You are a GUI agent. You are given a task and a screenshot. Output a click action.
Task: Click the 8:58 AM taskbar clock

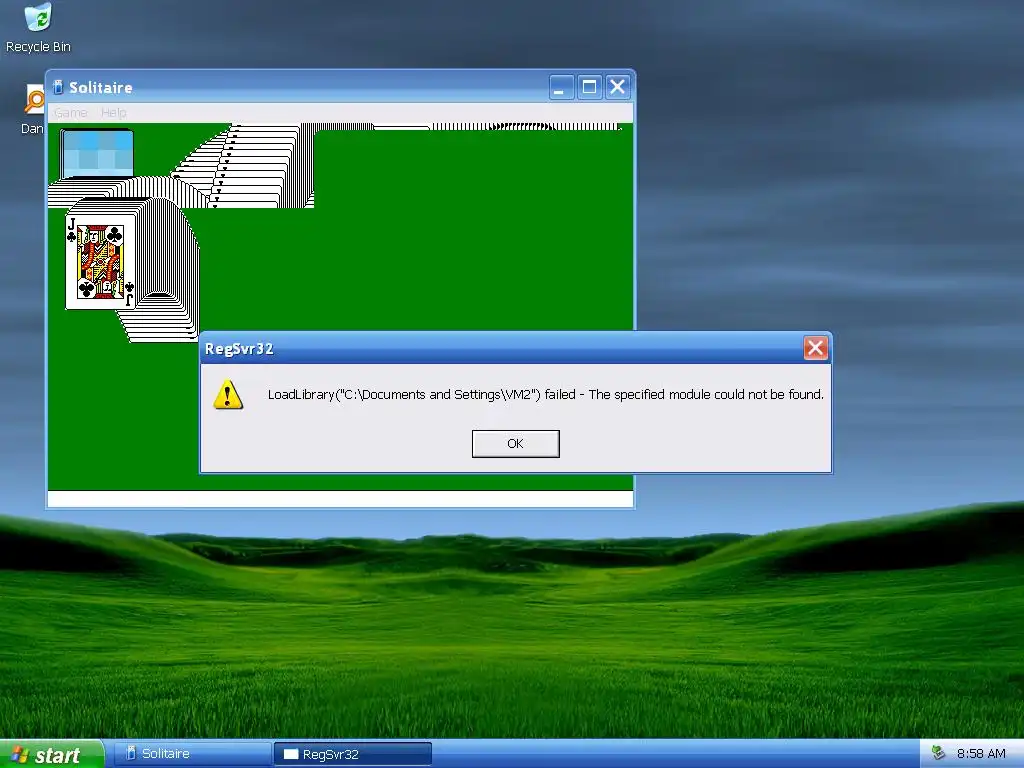pyautogui.click(x=981, y=754)
